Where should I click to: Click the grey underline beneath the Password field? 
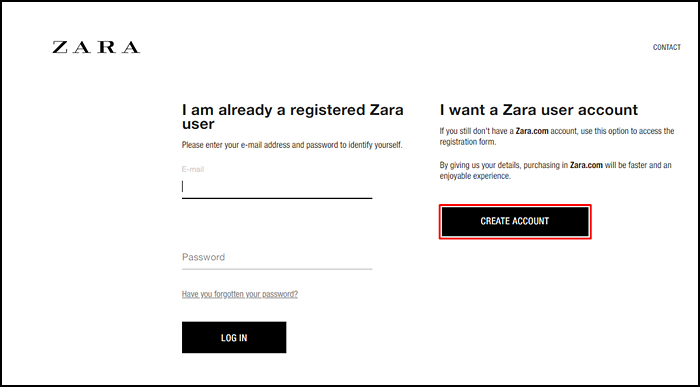(x=277, y=269)
